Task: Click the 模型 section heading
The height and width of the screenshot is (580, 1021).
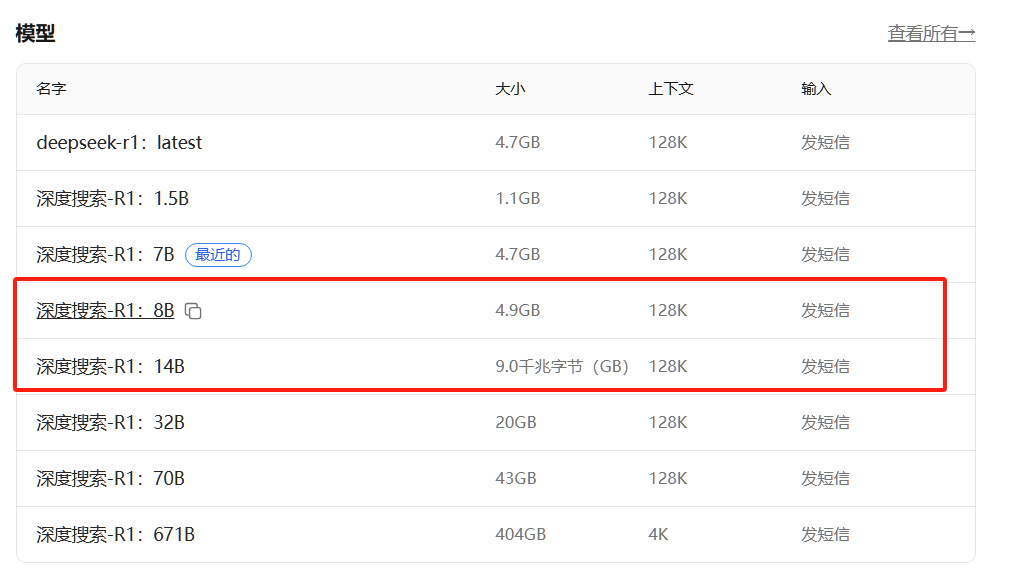Action: (35, 33)
